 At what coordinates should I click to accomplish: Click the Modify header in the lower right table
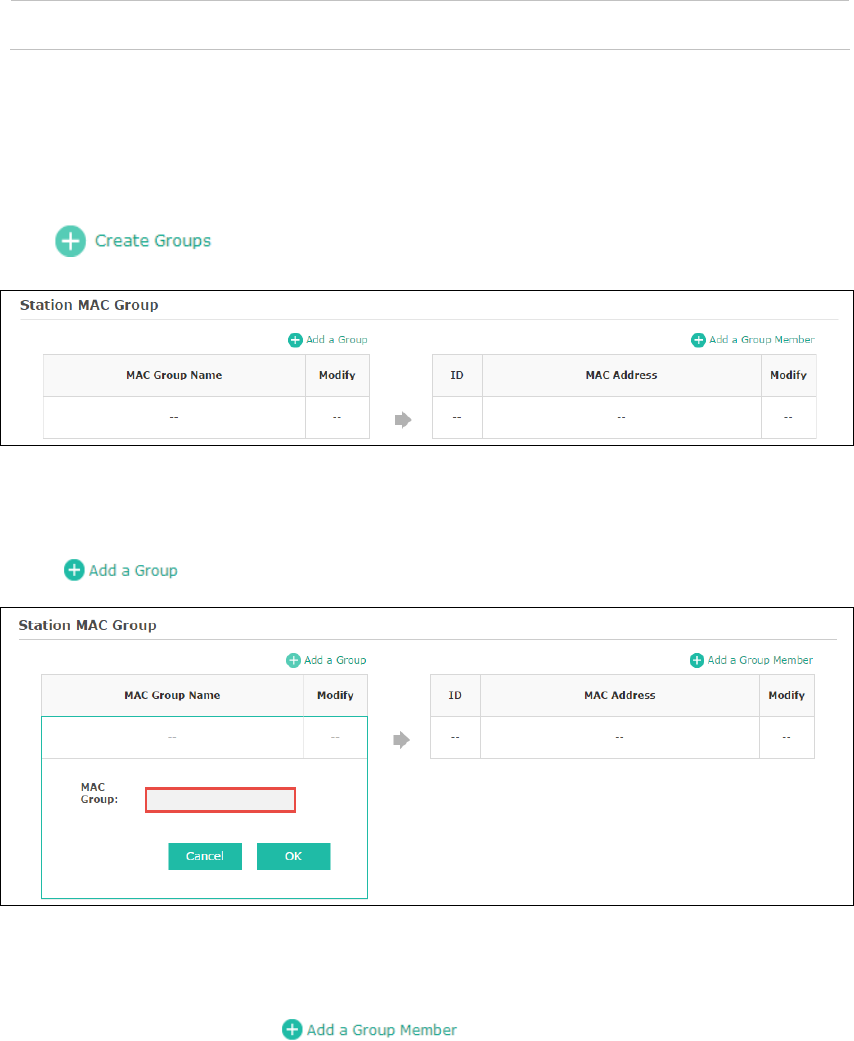[786, 695]
